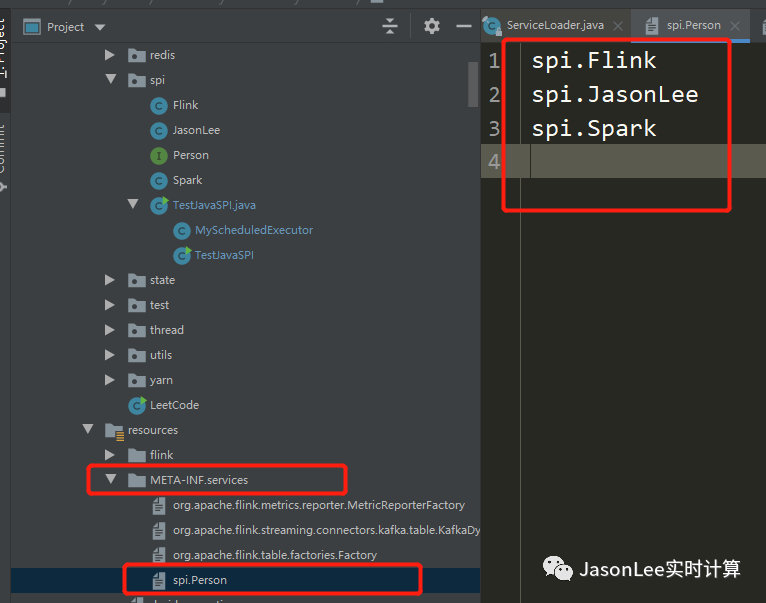Click the ServiceLoader.java tab class icon

pos(492,25)
